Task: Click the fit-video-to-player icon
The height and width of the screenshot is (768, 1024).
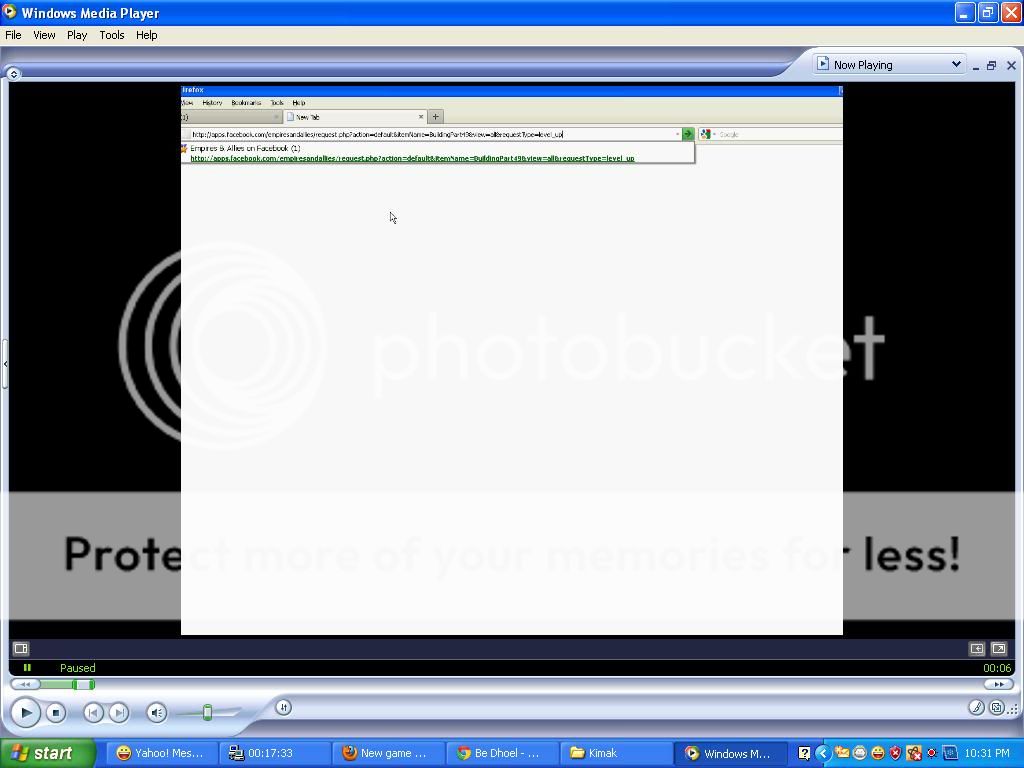Action: click(x=976, y=648)
